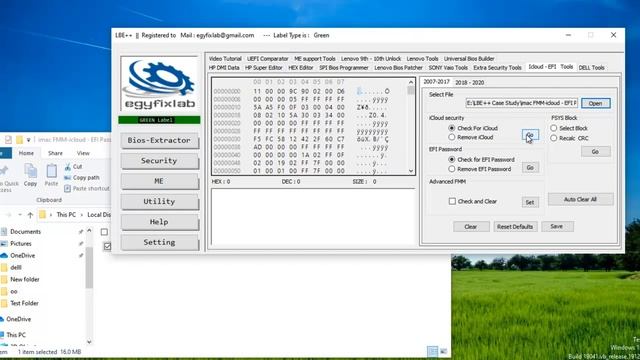Switch to details view in Explorer status bar
Screen dimensions: 640x360
point(432,351)
